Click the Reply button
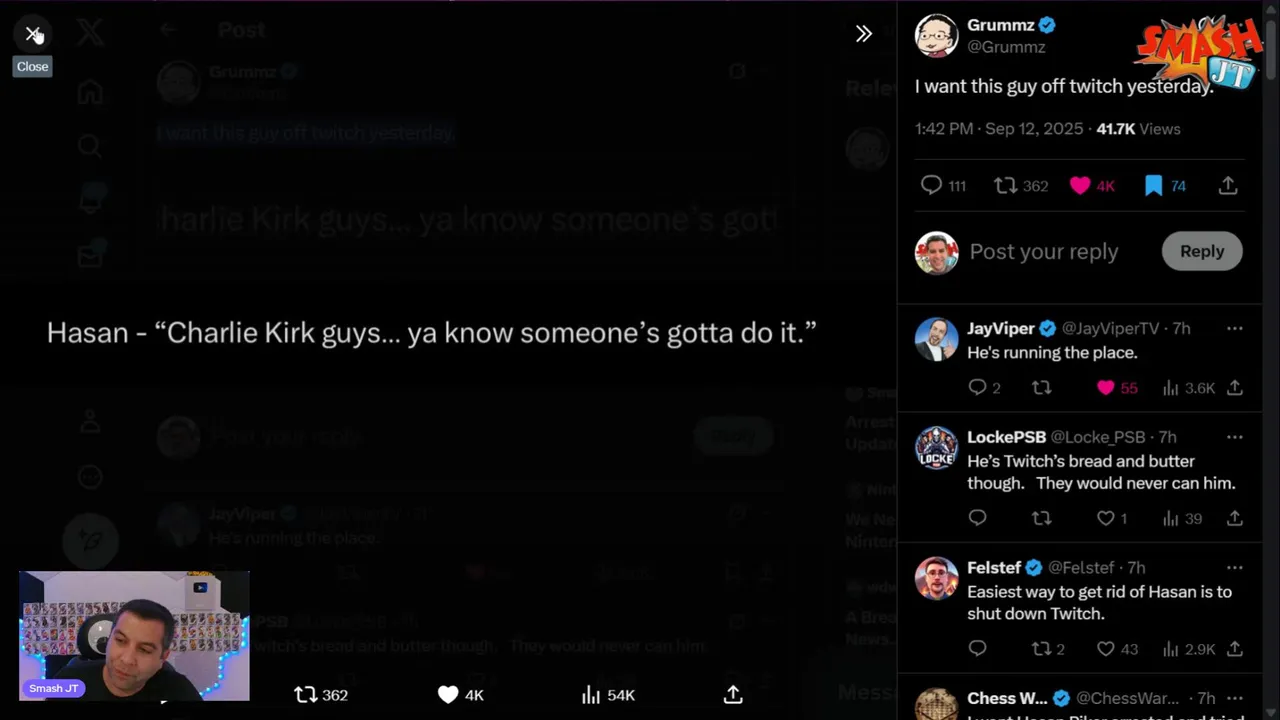 click(1202, 252)
